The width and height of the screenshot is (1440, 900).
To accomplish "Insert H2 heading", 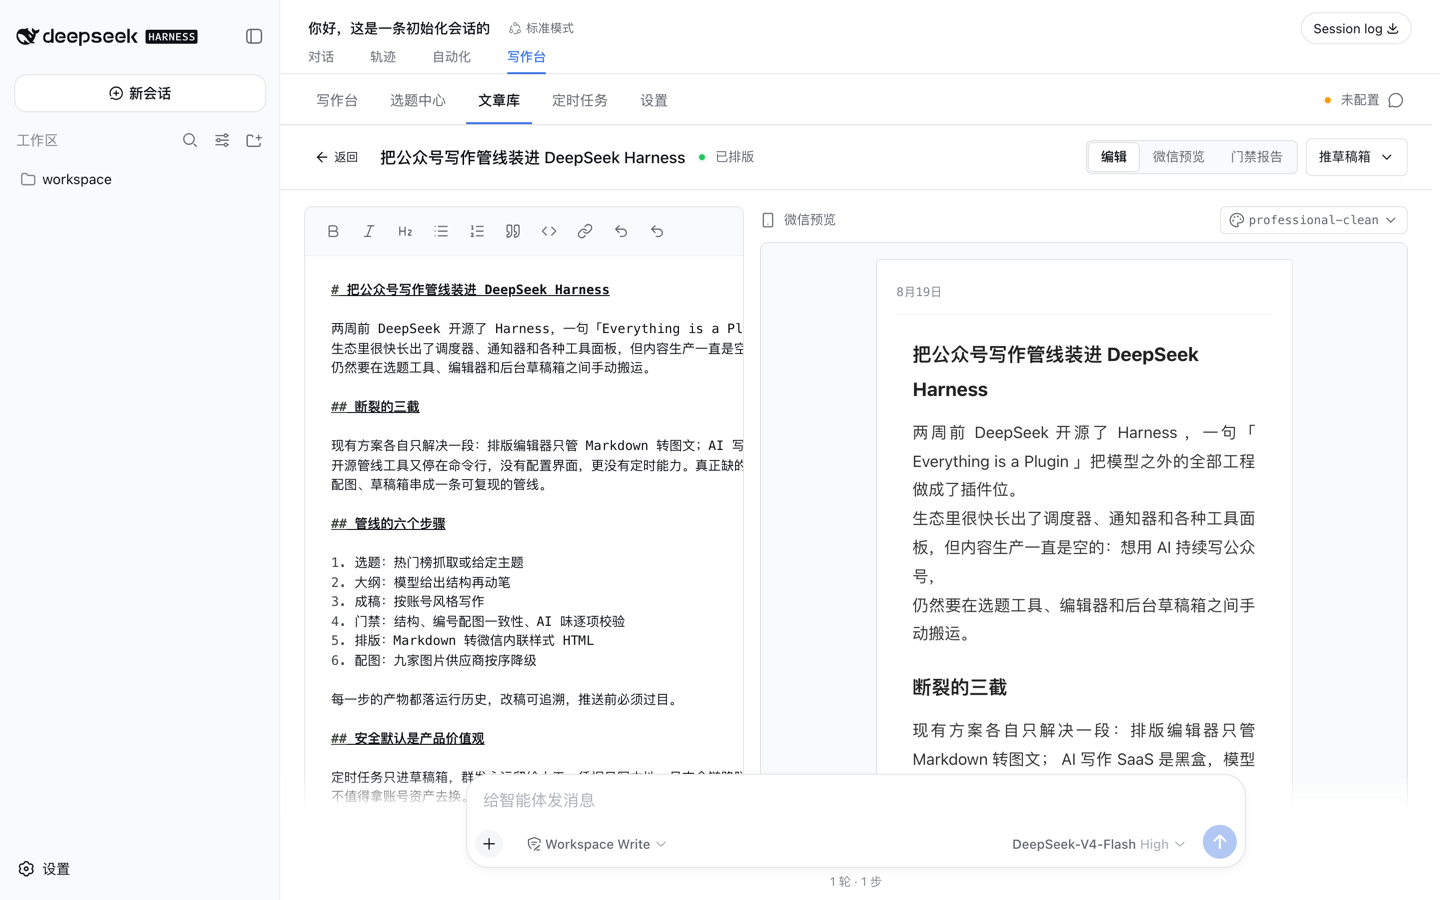I will 405,231.
